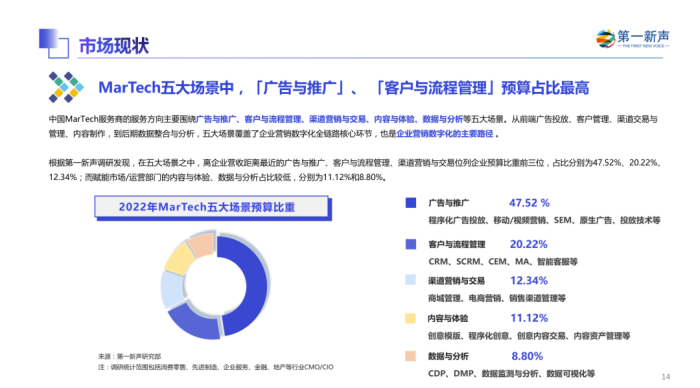The image size is (700, 388).
Task: Click the 注：调研统计范围 footnote
Action: 216,367
